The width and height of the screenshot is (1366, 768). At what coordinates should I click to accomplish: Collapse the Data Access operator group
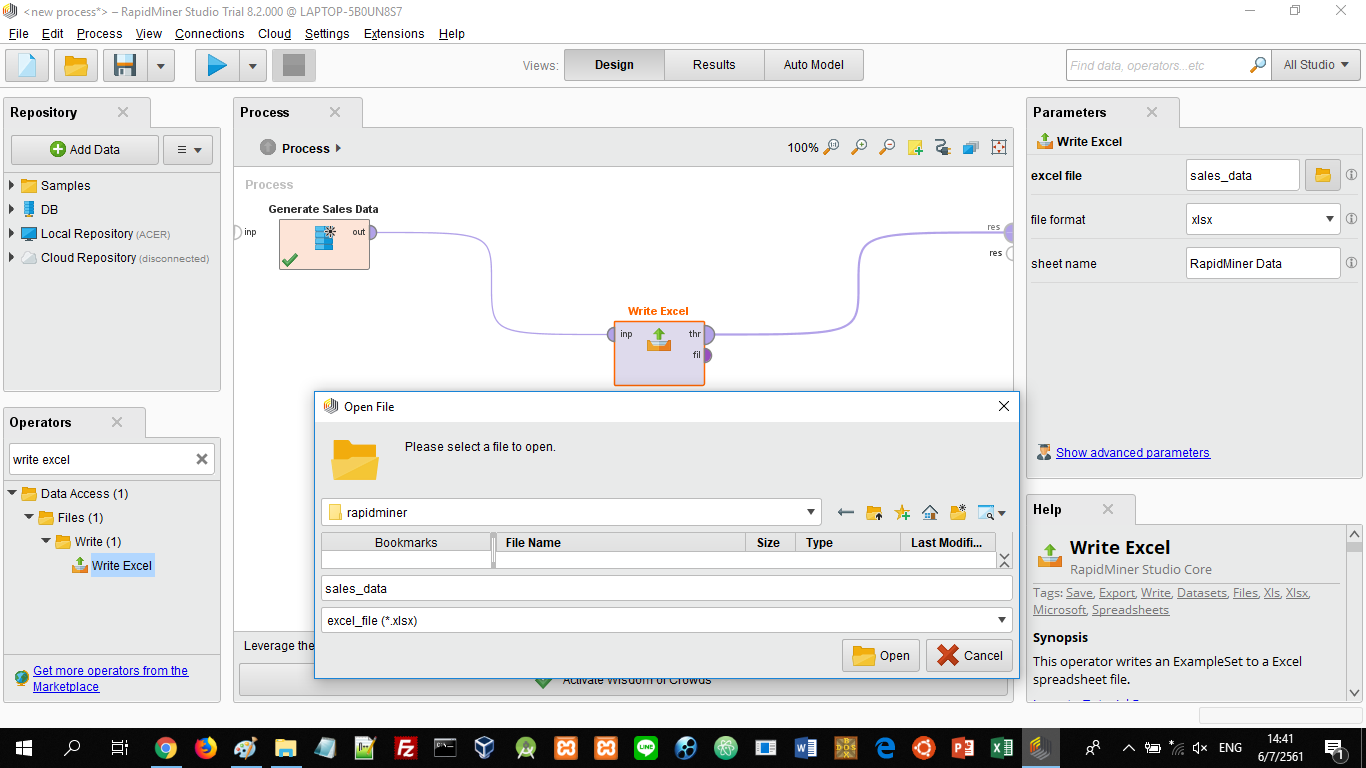(13, 493)
